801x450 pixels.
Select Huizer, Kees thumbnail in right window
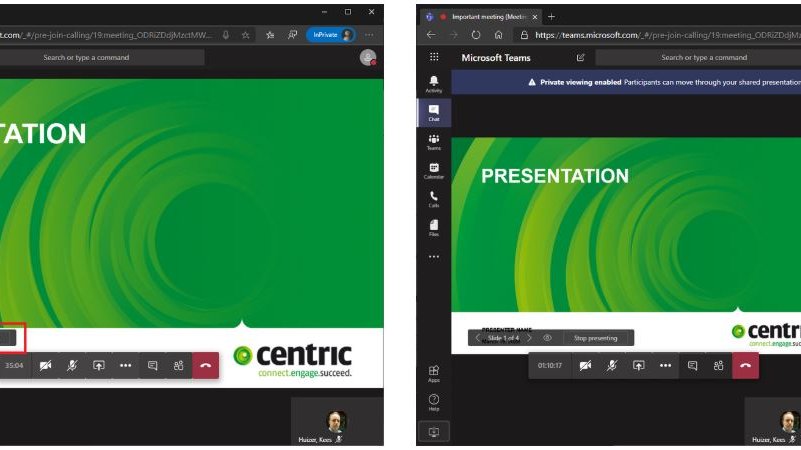tap(773, 421)
